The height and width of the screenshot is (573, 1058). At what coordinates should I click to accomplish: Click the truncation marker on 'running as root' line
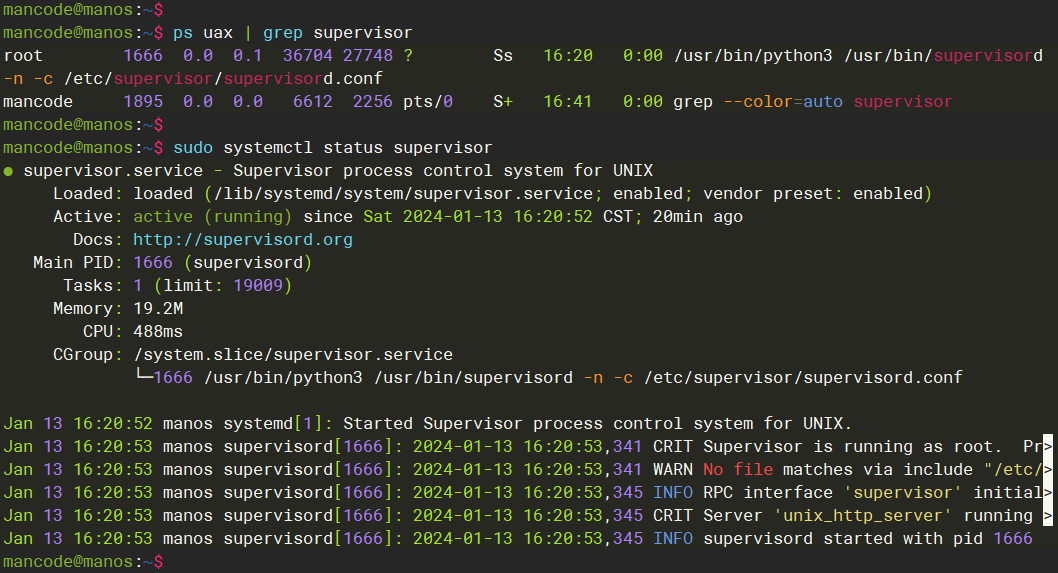pyautogui.click(x=1047, y=446)
